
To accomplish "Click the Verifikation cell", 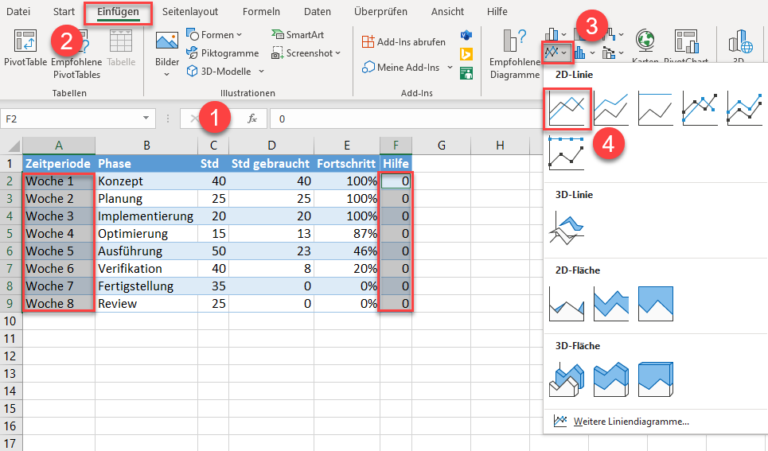I will (146, 268).
